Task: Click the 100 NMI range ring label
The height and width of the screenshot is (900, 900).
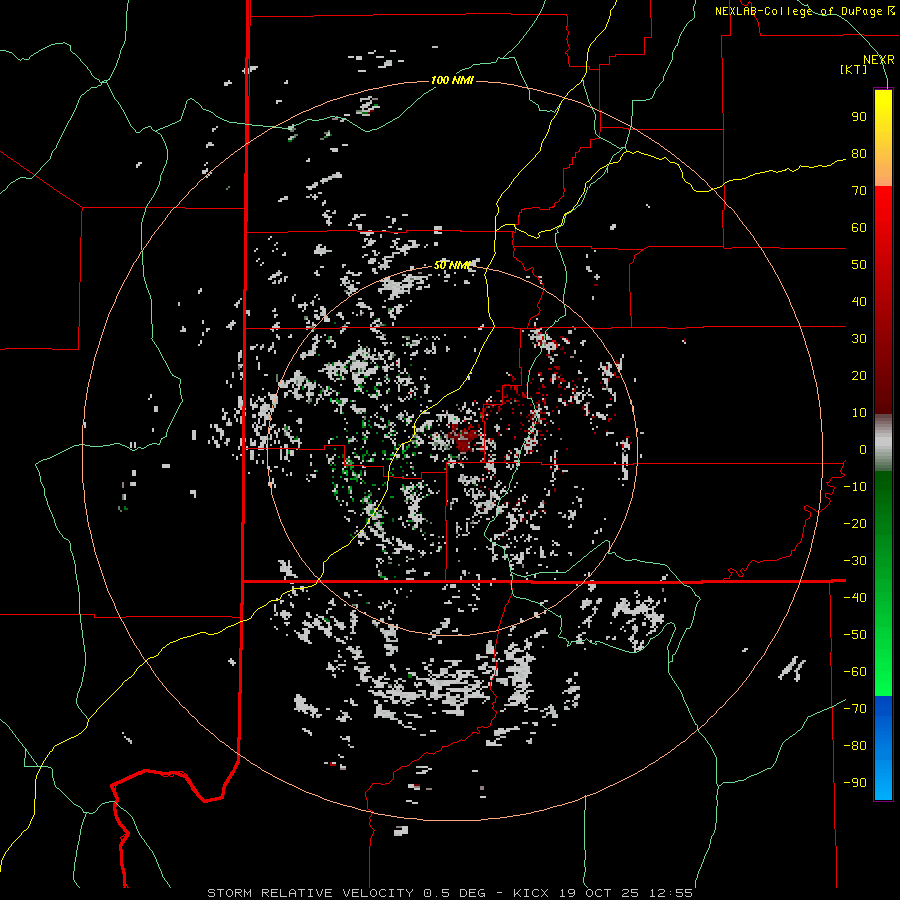Action: [x=452, y=80]
